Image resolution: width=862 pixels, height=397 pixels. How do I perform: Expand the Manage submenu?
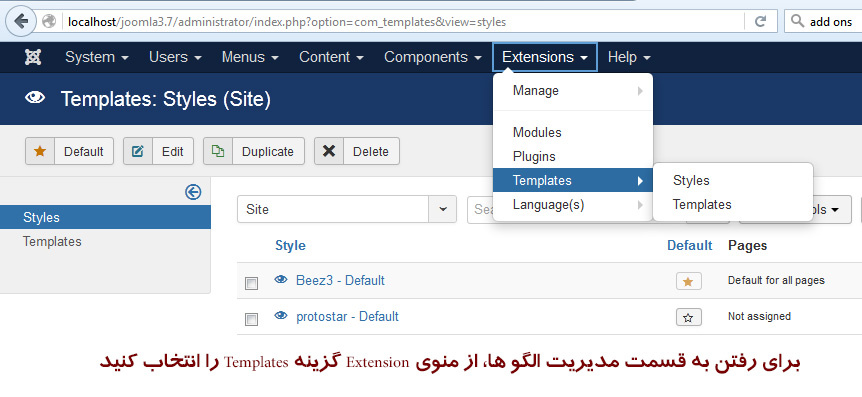coord(572,91)
